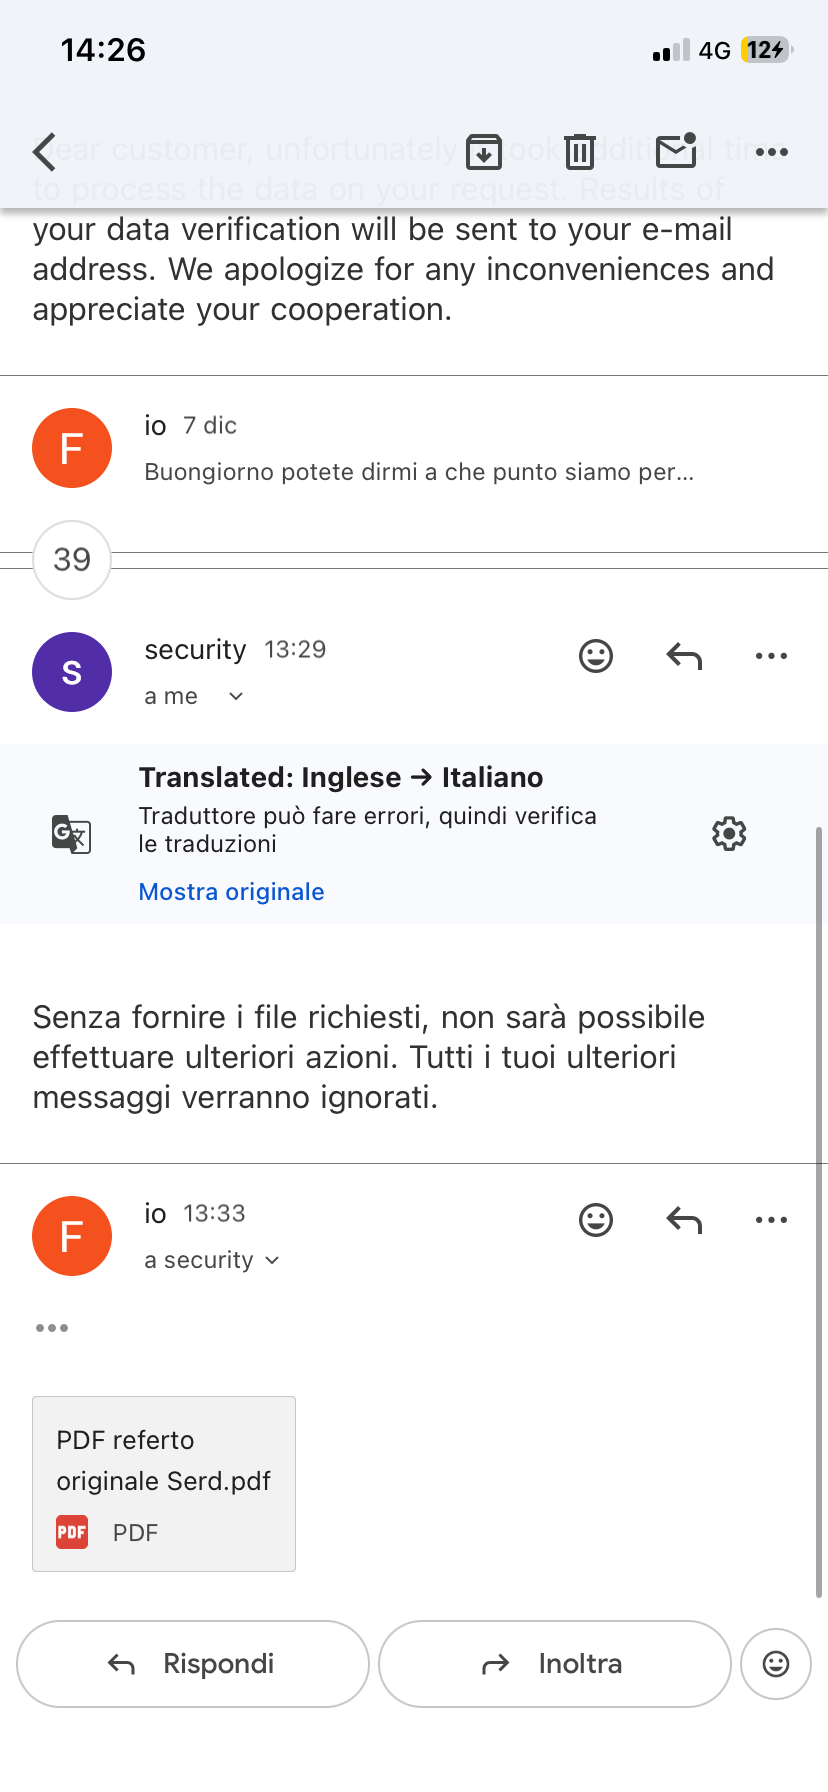Show trimmed content ellipsis in last message
Viewport: 828px width, 1792px height.
52,1328
